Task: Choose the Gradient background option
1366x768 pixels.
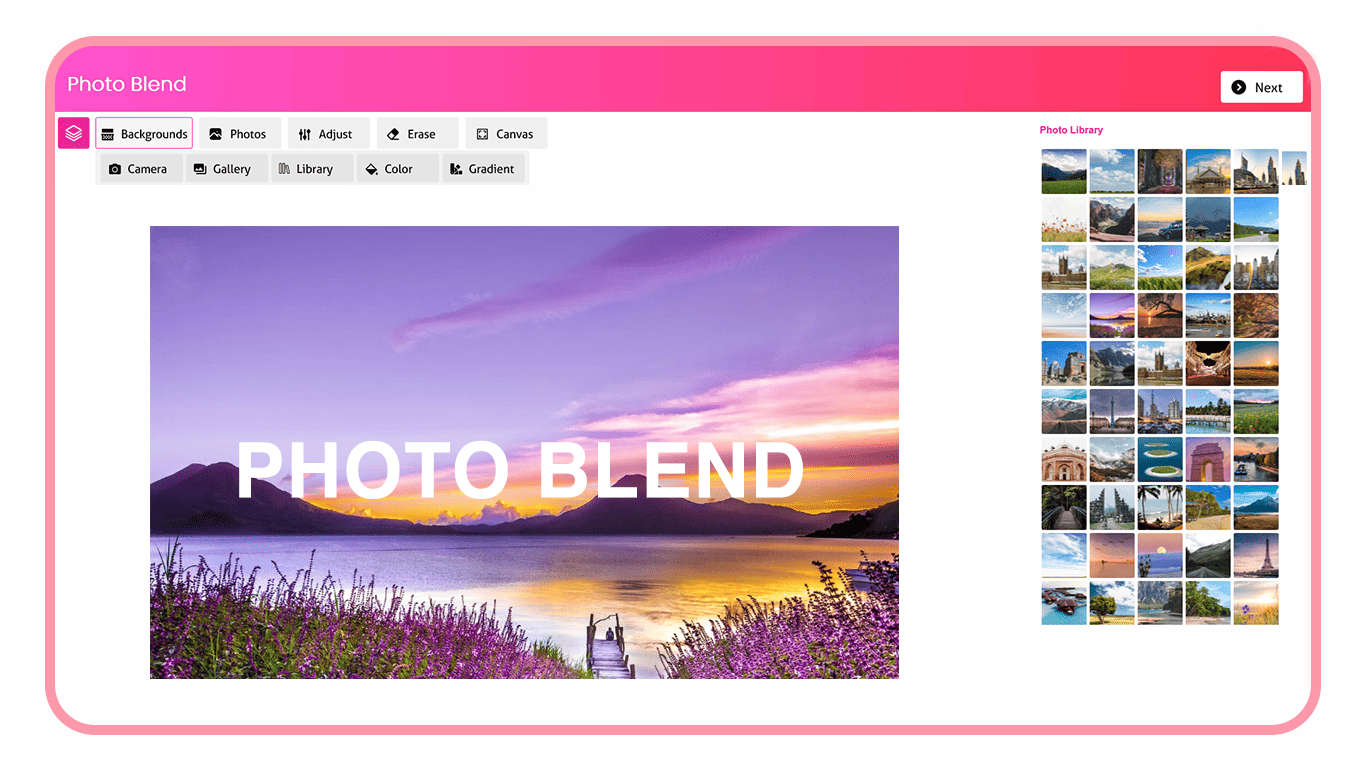Action: (483, 169)
